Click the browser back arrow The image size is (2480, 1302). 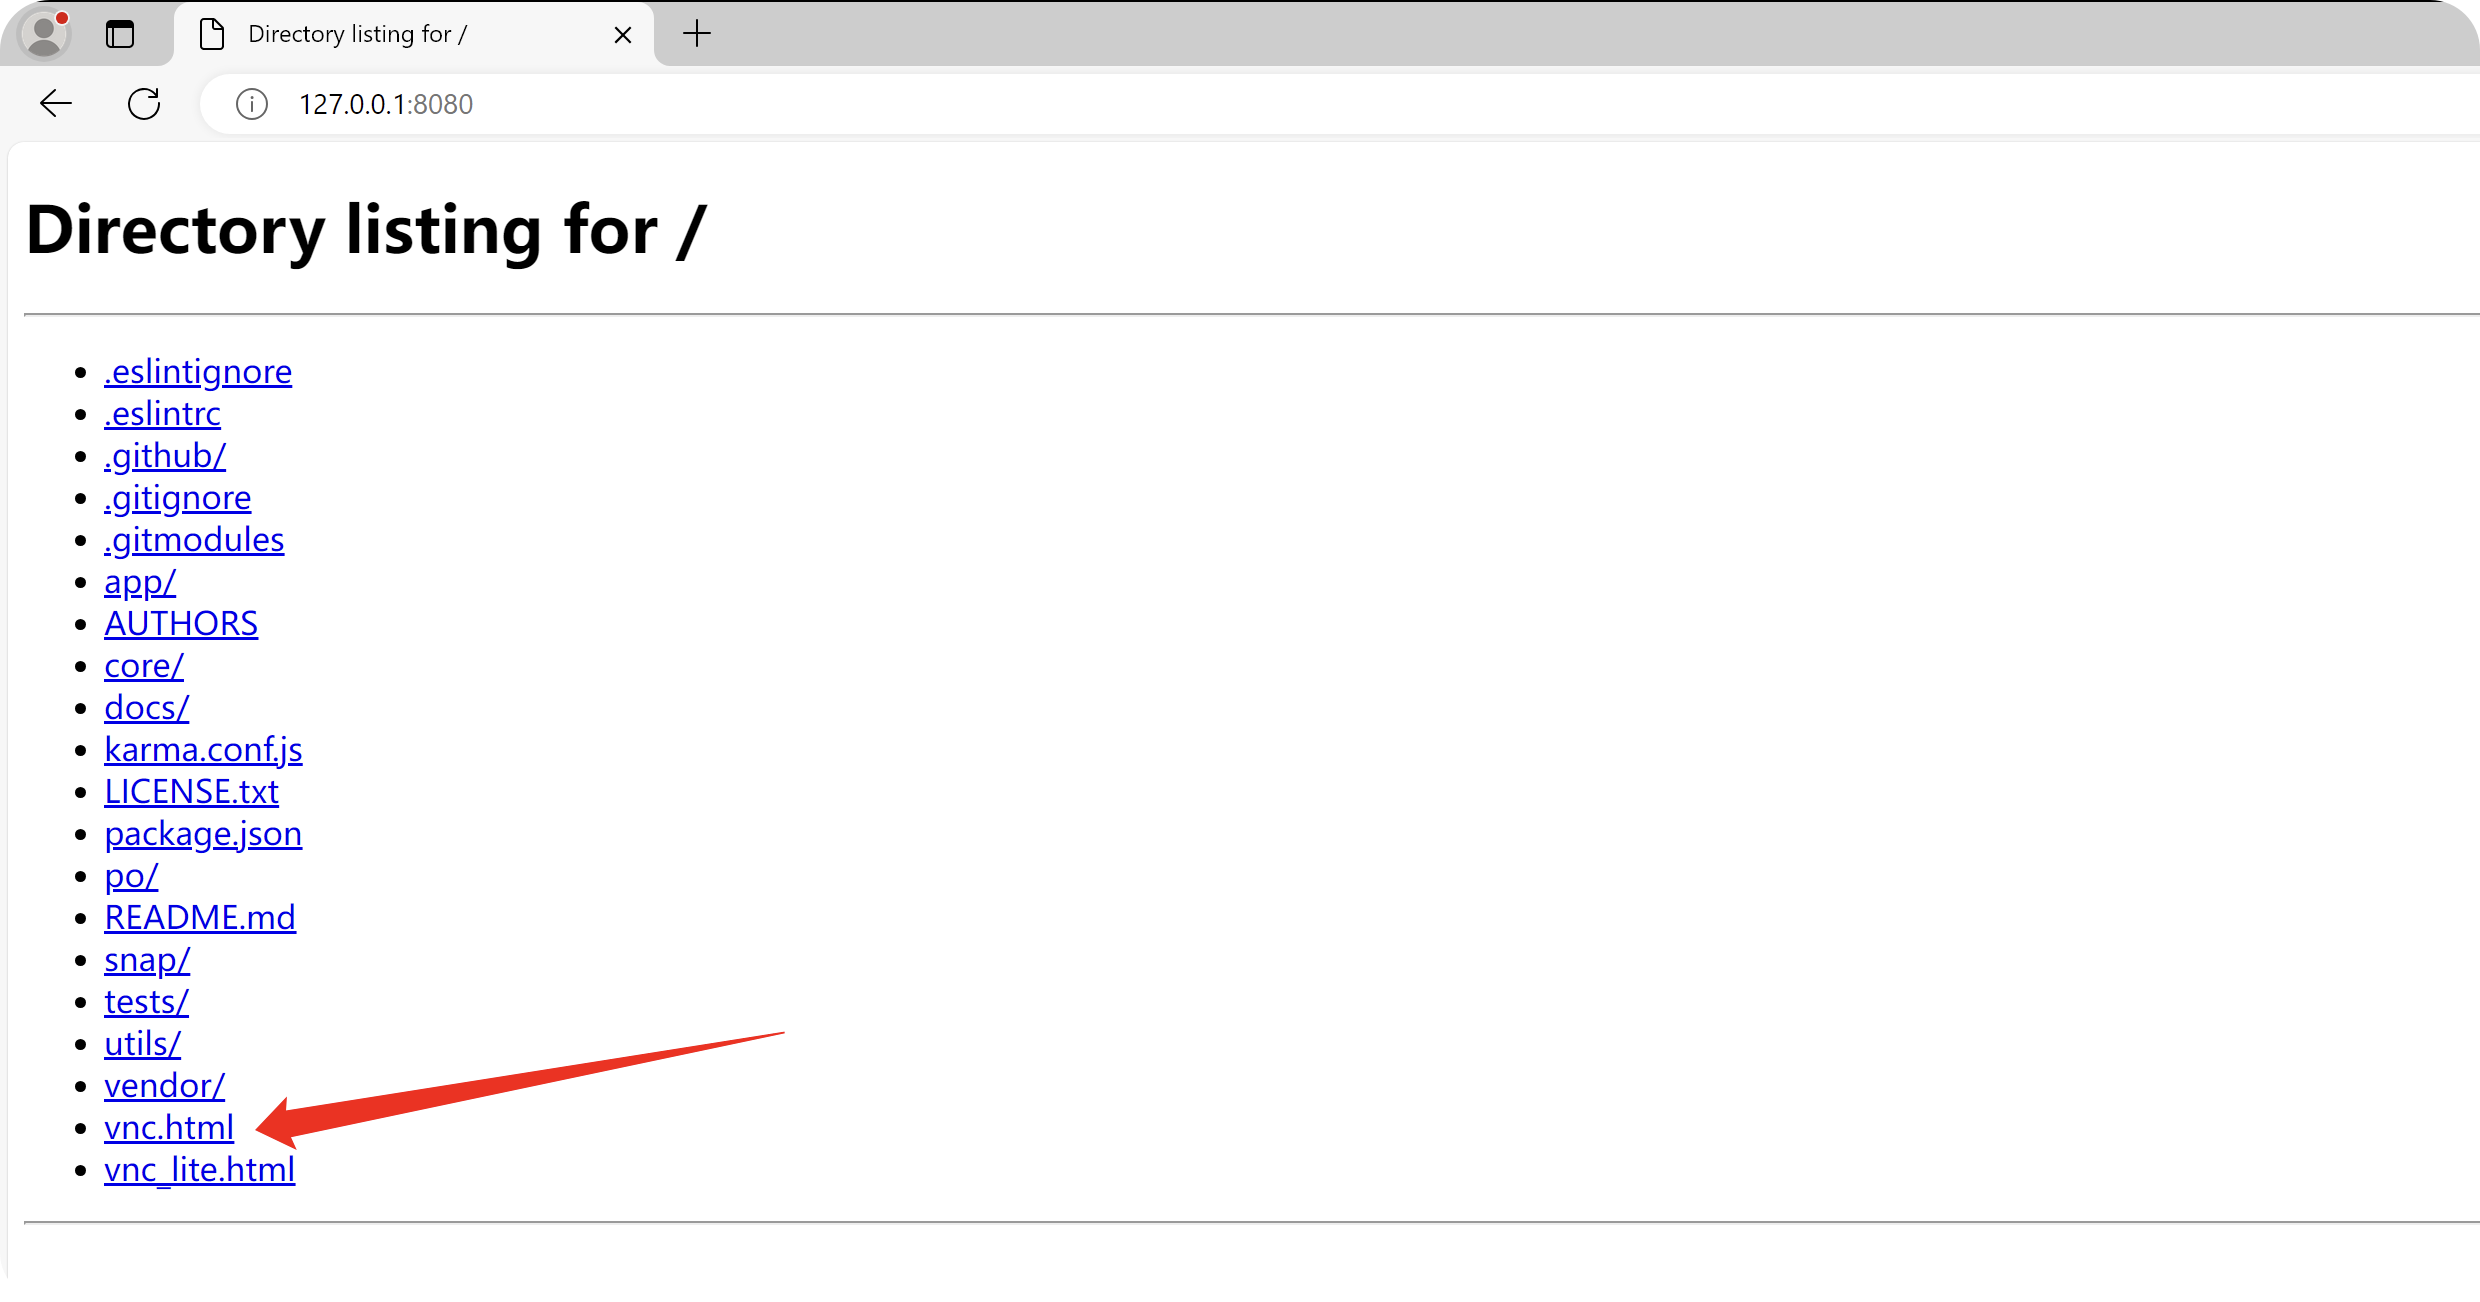point(56,103)
